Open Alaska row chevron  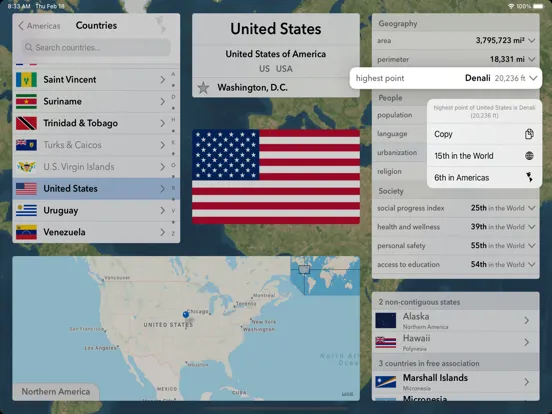527,320
